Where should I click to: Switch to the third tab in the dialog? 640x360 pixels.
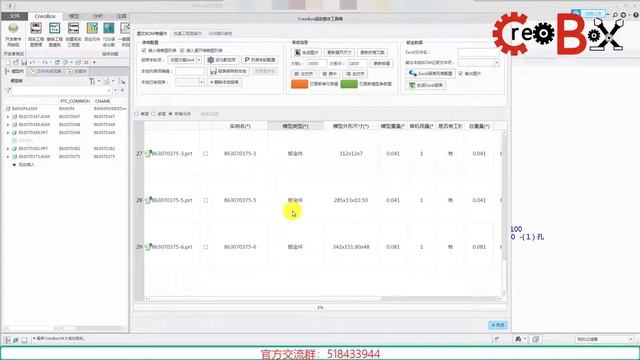coord(220,33)
